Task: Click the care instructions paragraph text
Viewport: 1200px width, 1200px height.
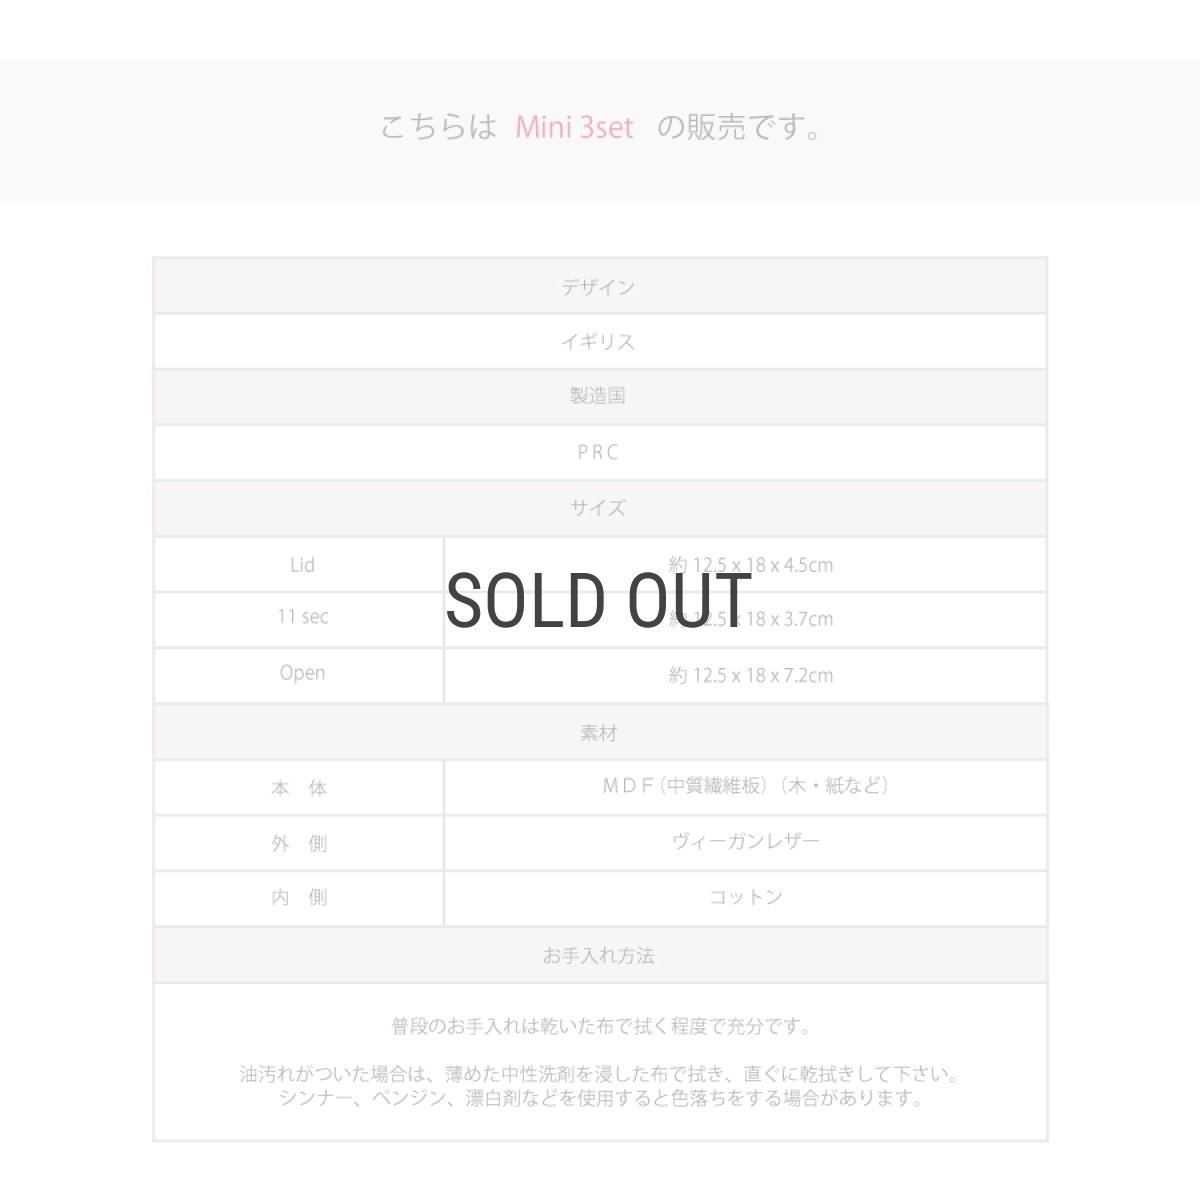Action: [x=600, y=1062]
